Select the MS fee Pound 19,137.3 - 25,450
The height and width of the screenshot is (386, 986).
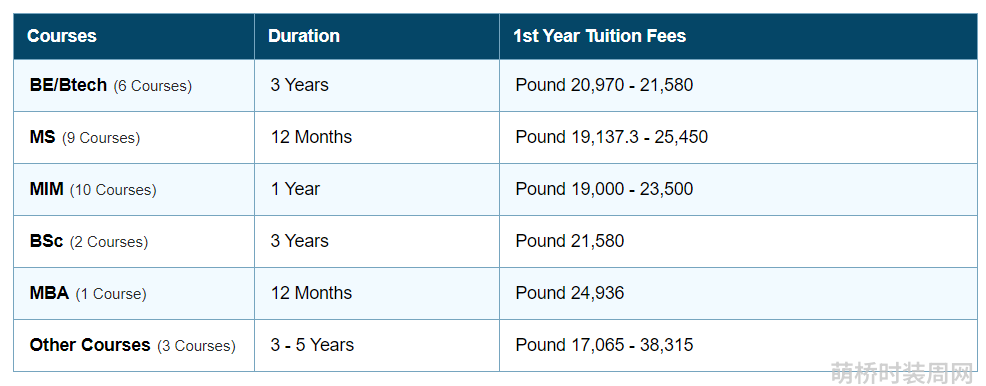point(611,137)
